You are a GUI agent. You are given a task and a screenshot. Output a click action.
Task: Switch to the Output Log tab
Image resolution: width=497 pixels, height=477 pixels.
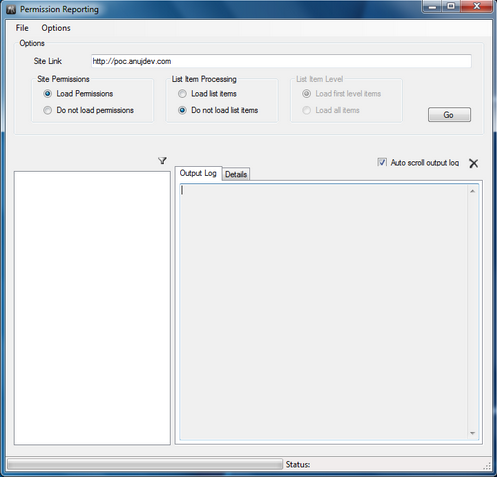click(198, 173)
